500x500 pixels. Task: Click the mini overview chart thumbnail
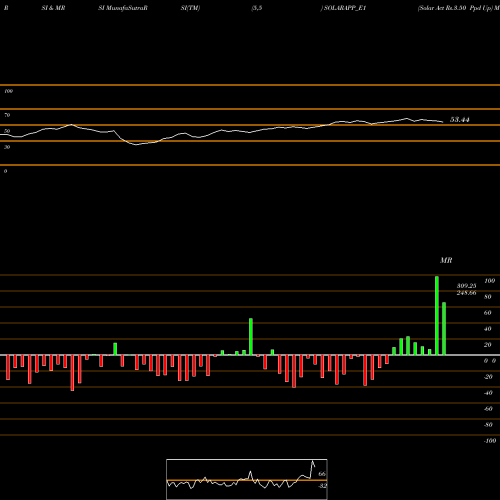point(247,479)
